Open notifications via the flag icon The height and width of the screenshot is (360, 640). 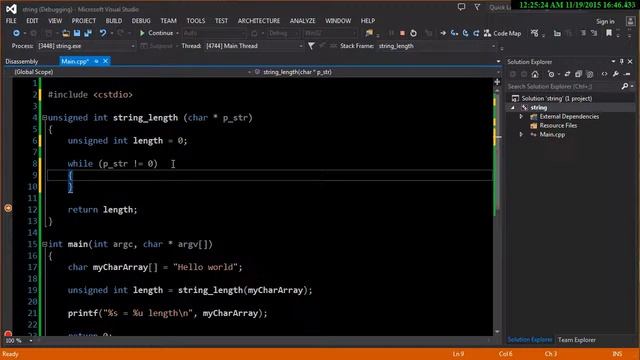pyautogui.click(x=477, y=7)
